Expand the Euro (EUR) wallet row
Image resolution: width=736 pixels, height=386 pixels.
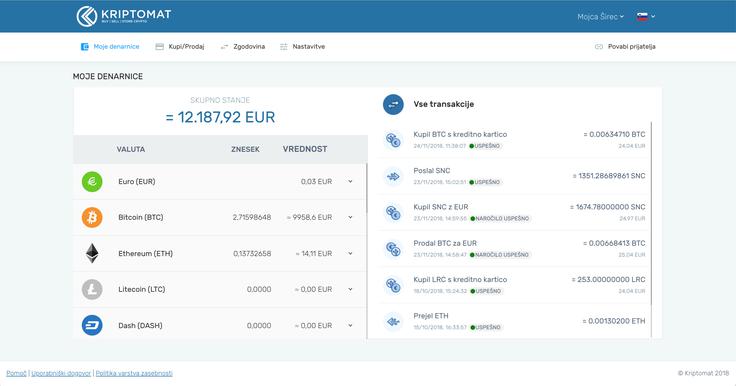coord(350,181)
